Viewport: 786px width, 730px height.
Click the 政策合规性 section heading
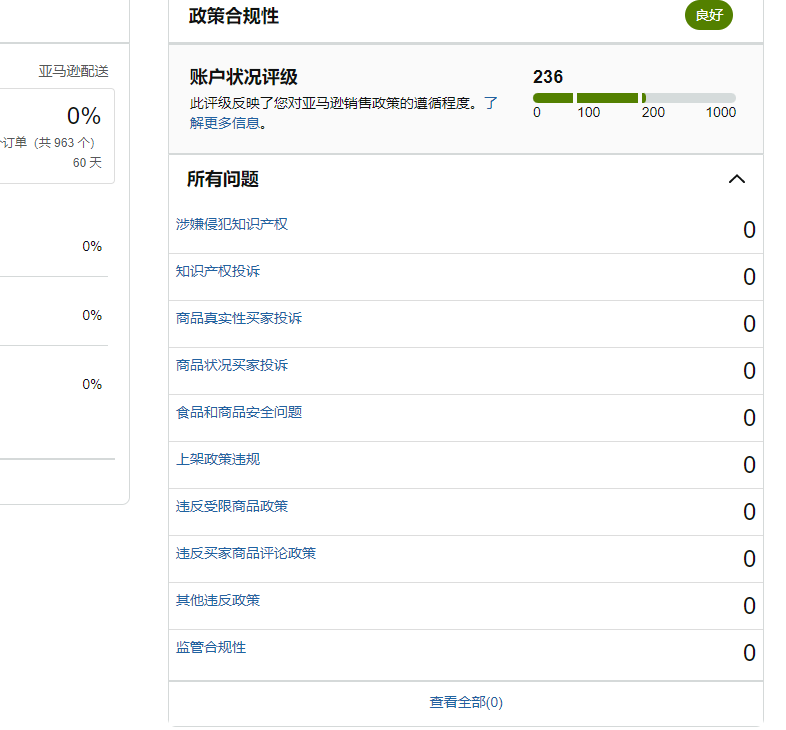coord(234,16)
